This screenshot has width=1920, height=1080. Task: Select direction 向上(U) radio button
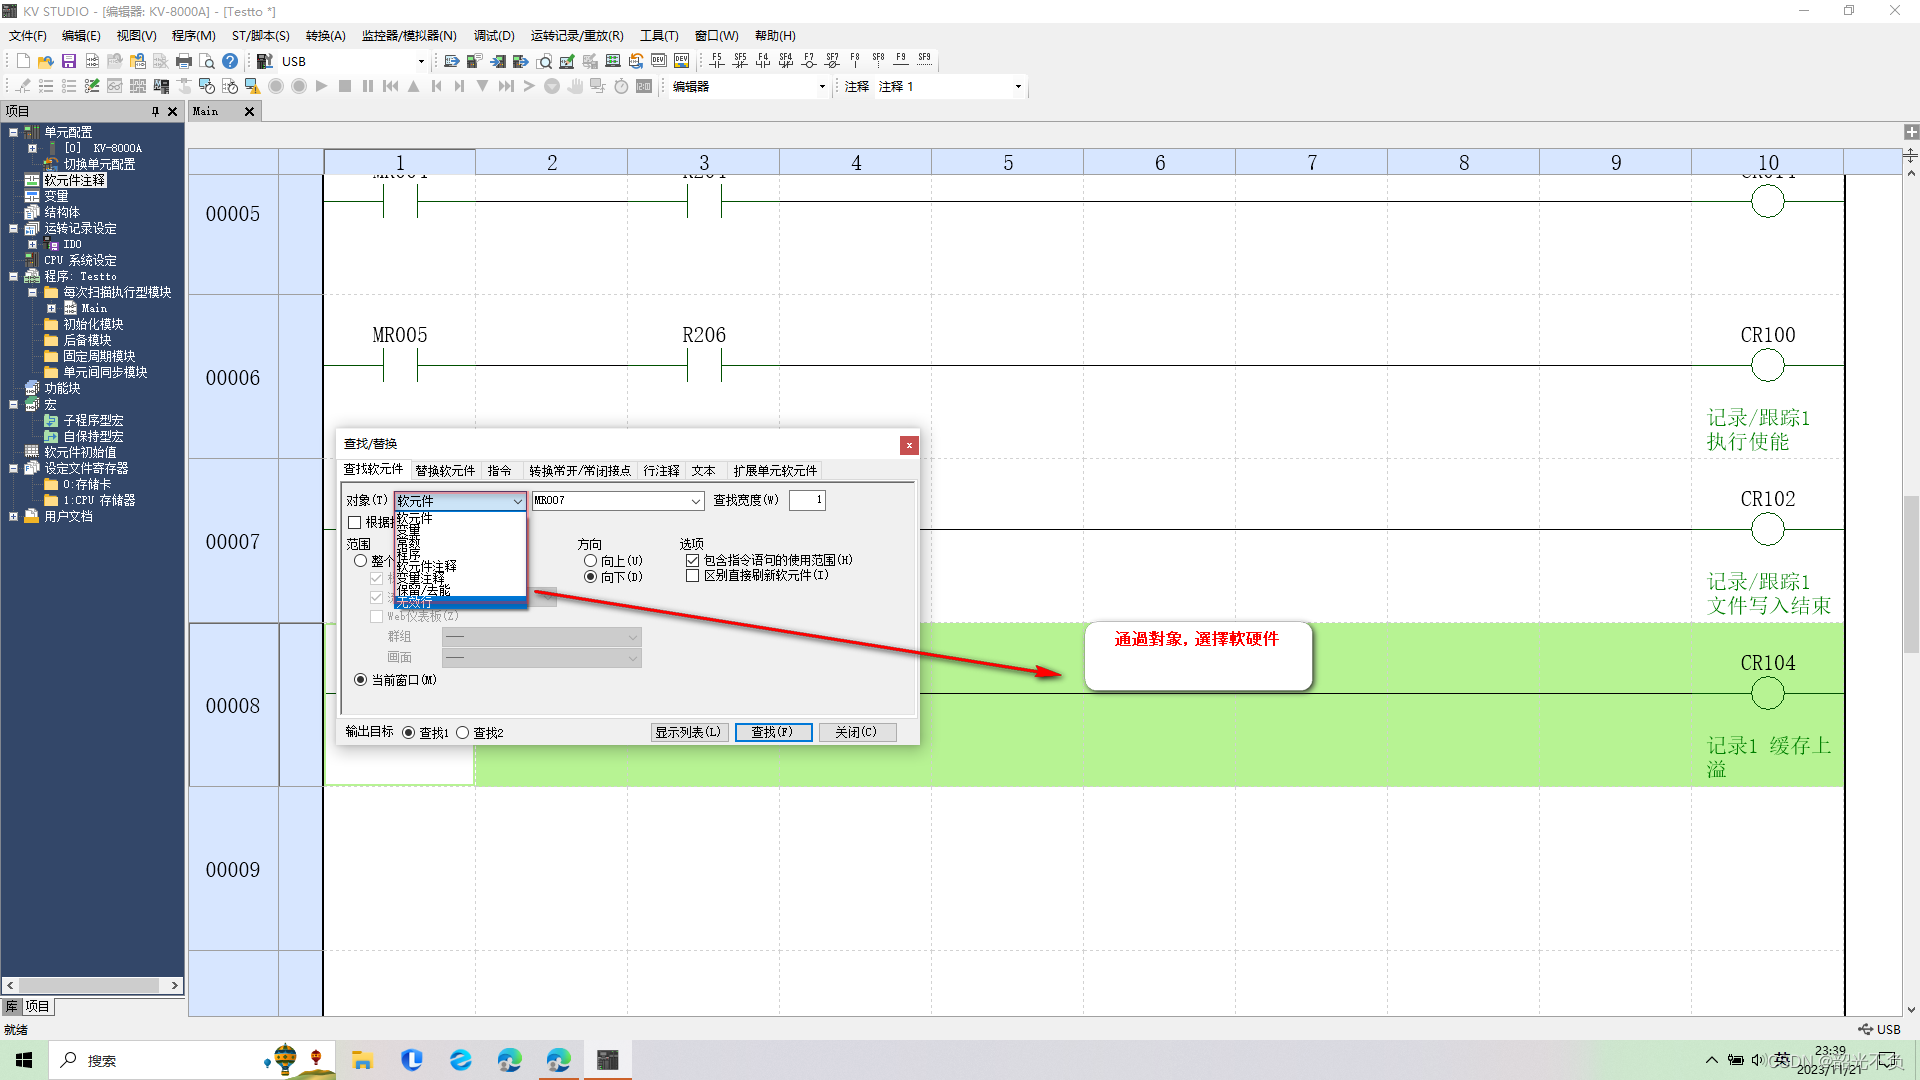[591, 561]
